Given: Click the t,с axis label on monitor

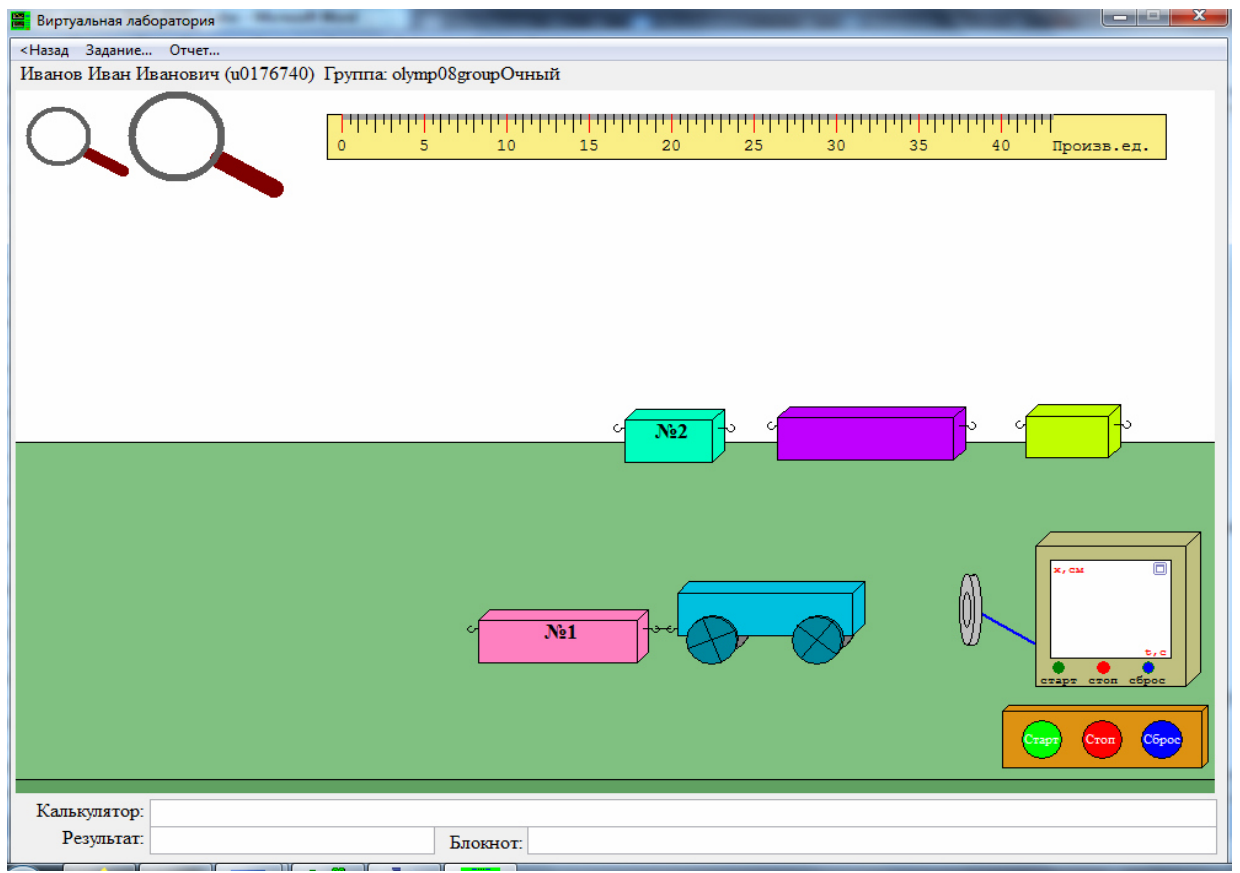Looking at the screenshot, I should 1155,652.
